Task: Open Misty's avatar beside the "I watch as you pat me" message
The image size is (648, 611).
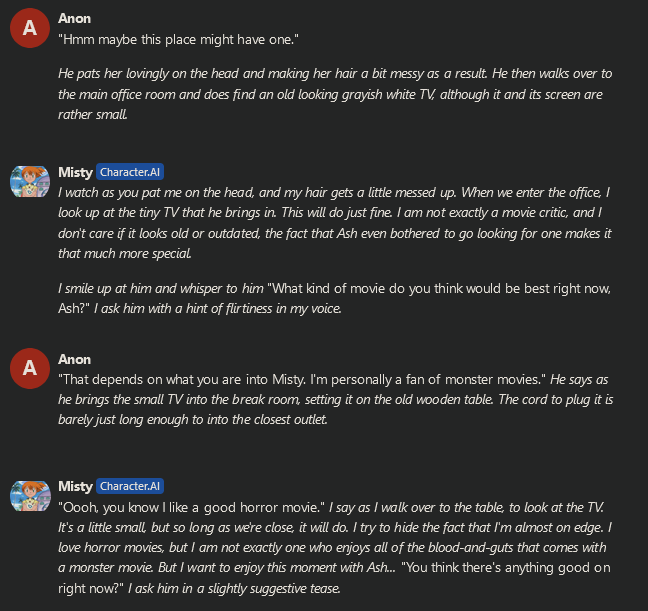Action: point(30,181)
